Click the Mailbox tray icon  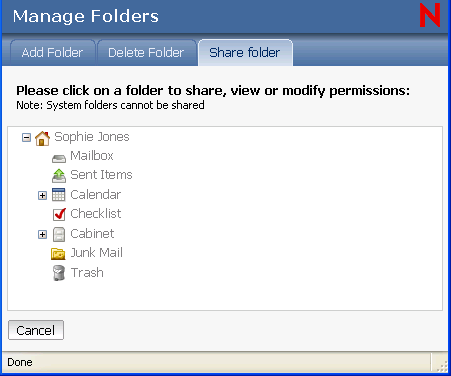click(x=59, y=159)
